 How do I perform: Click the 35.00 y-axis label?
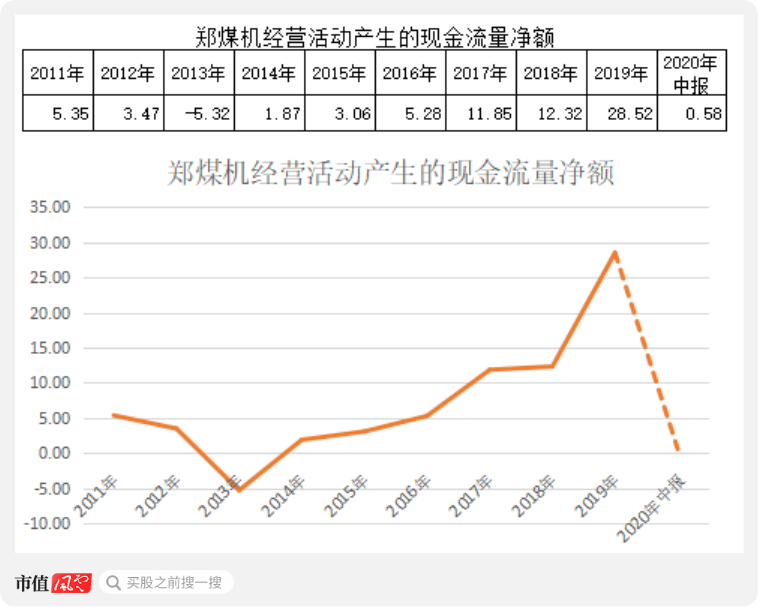pyautogui.click(x=50, y=207)
